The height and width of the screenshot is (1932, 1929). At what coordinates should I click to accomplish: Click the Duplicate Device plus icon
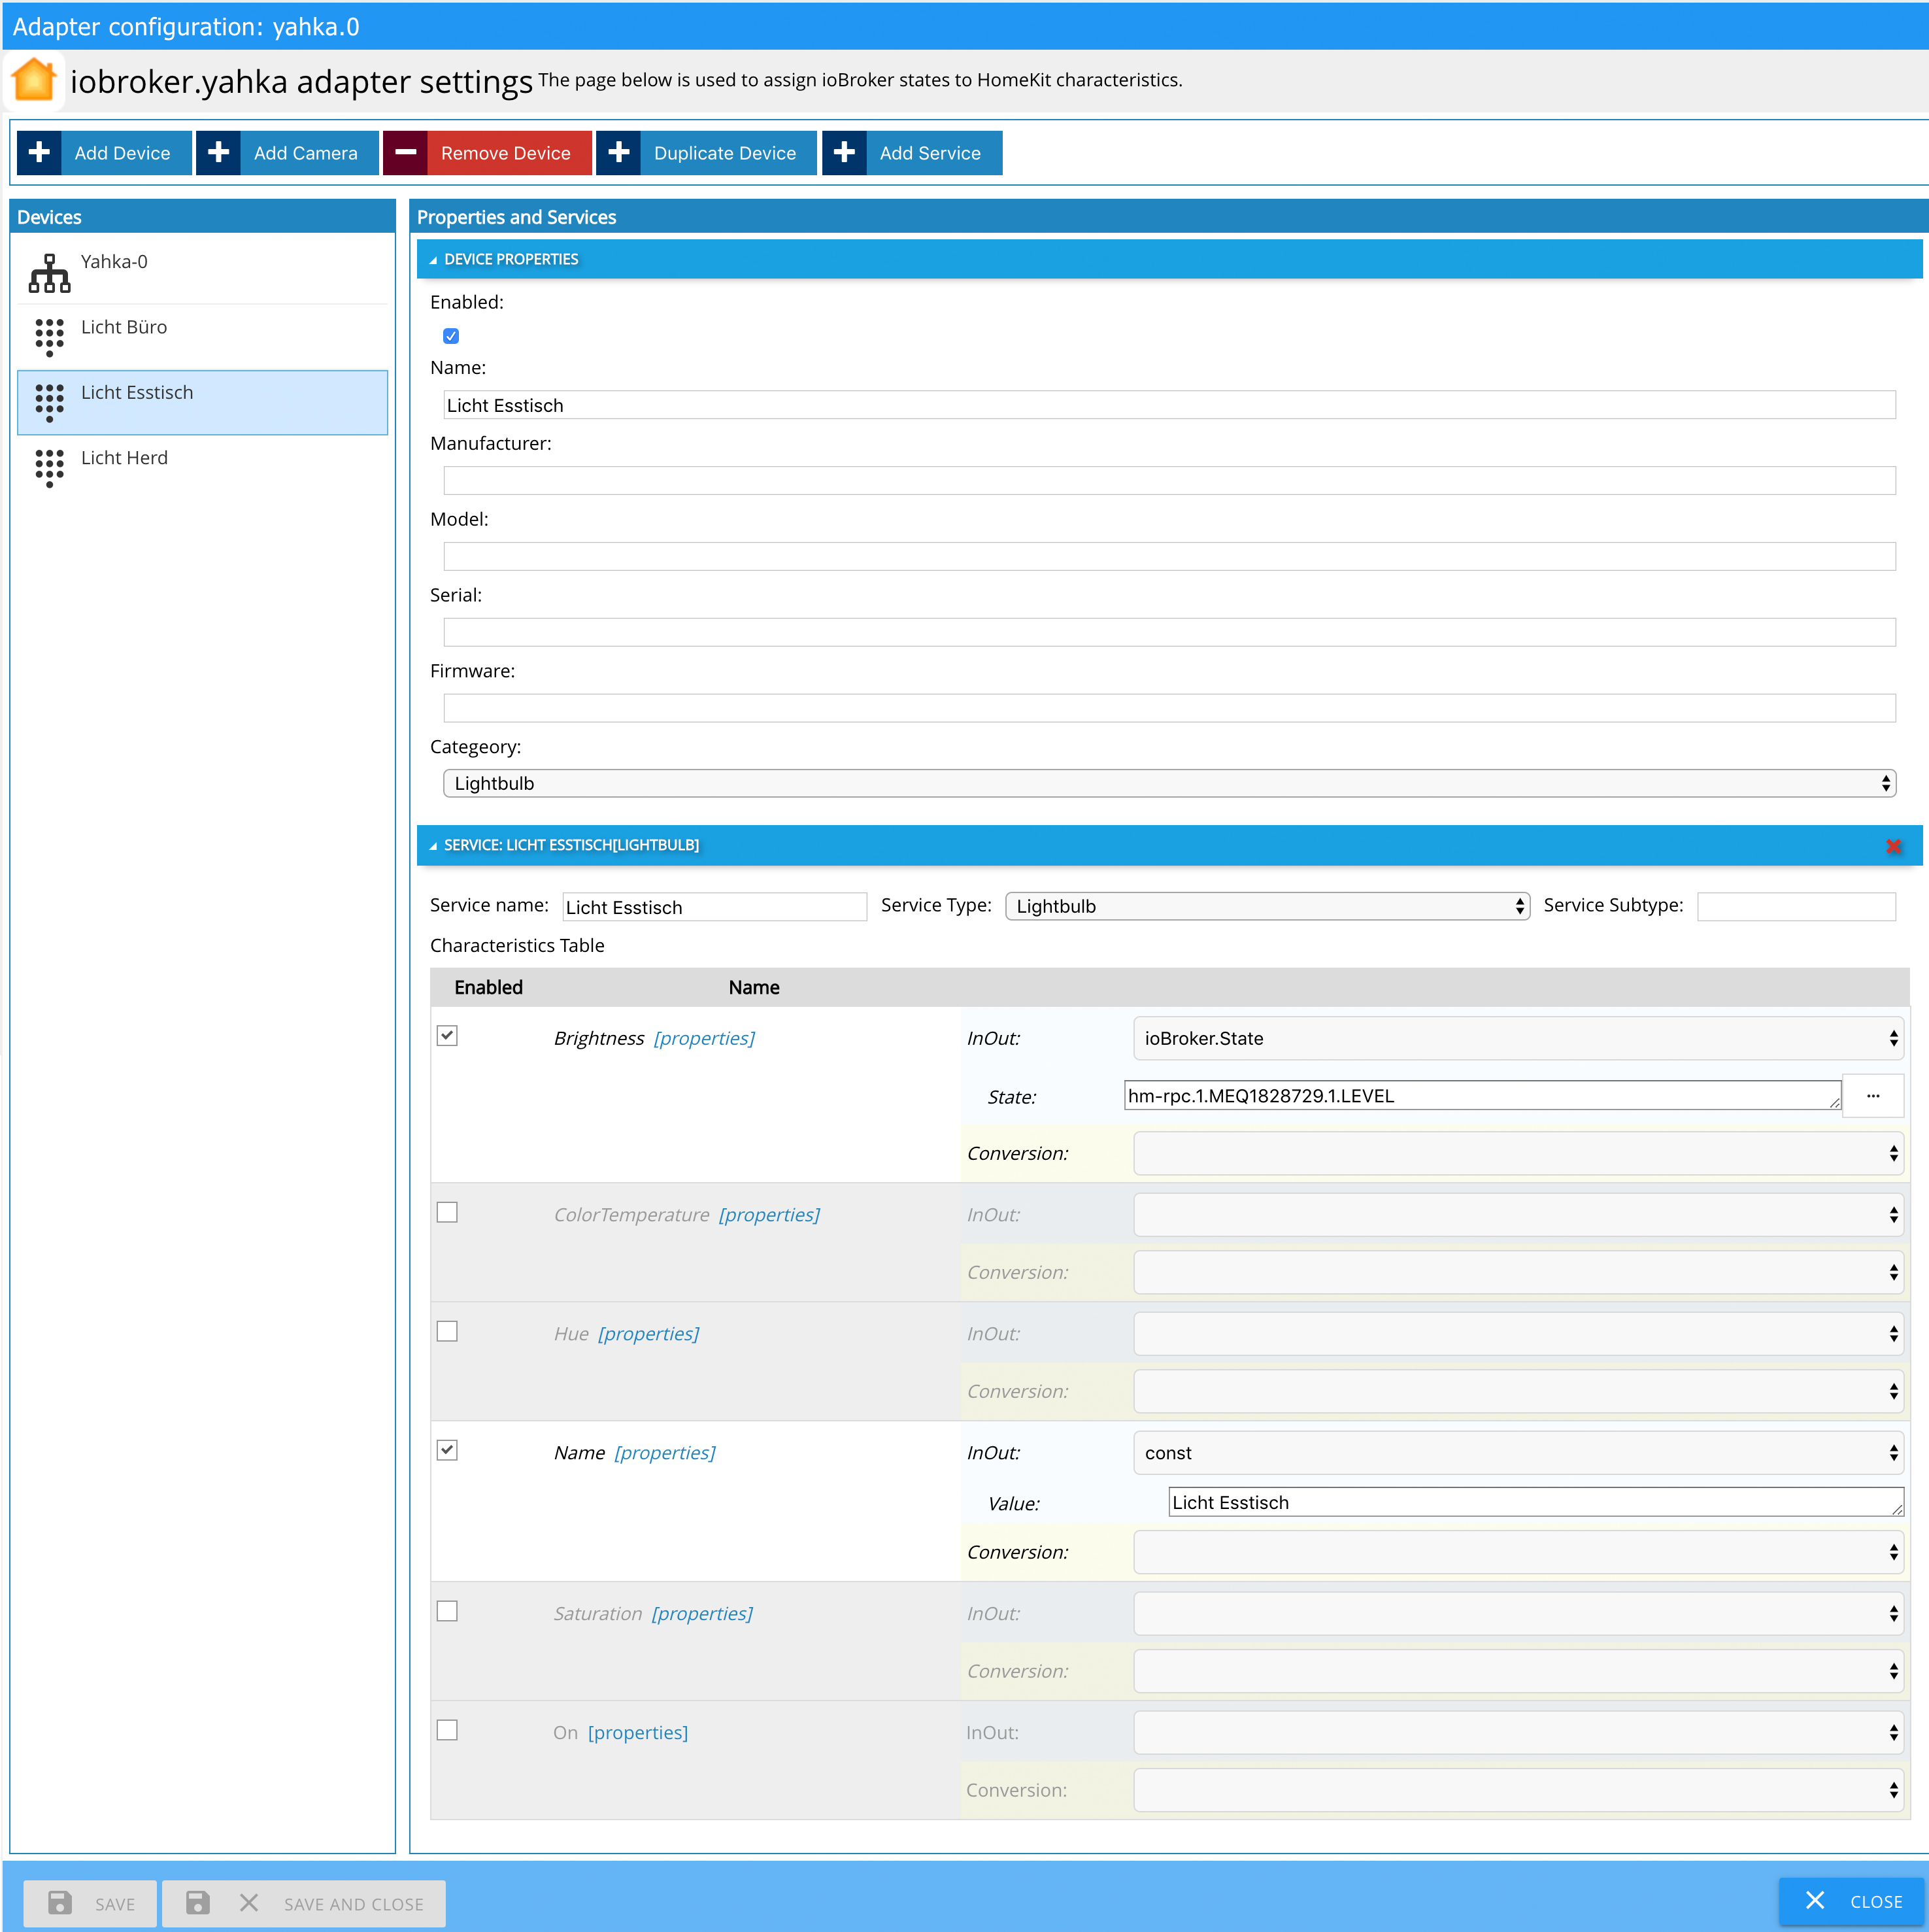click(618, 153)
